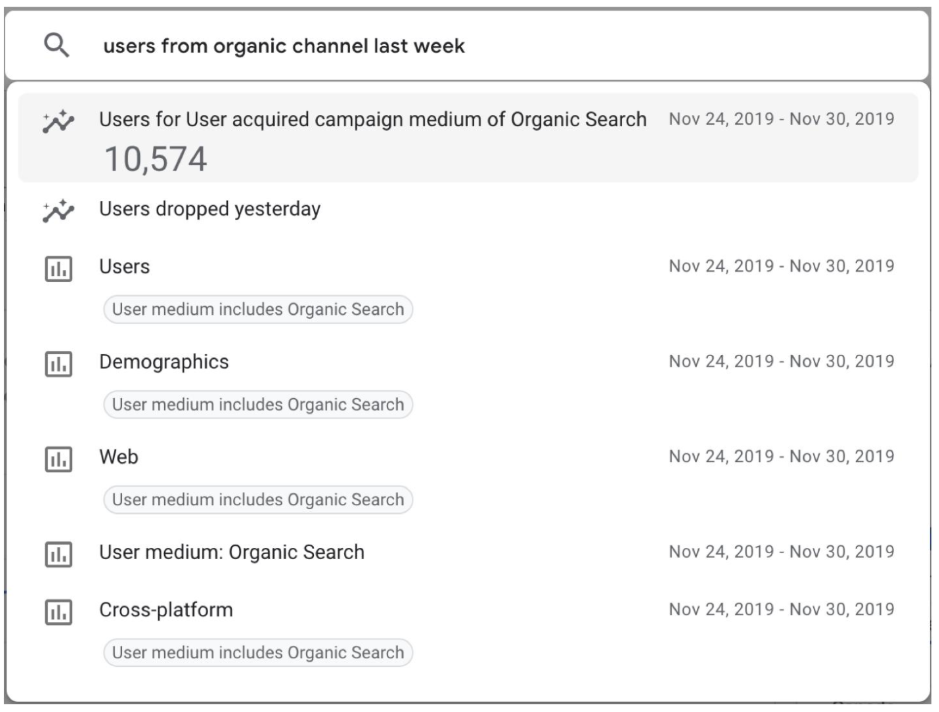
Task: Click the insights sparkle icon beside Organic Search users
Action: [57, 123]
